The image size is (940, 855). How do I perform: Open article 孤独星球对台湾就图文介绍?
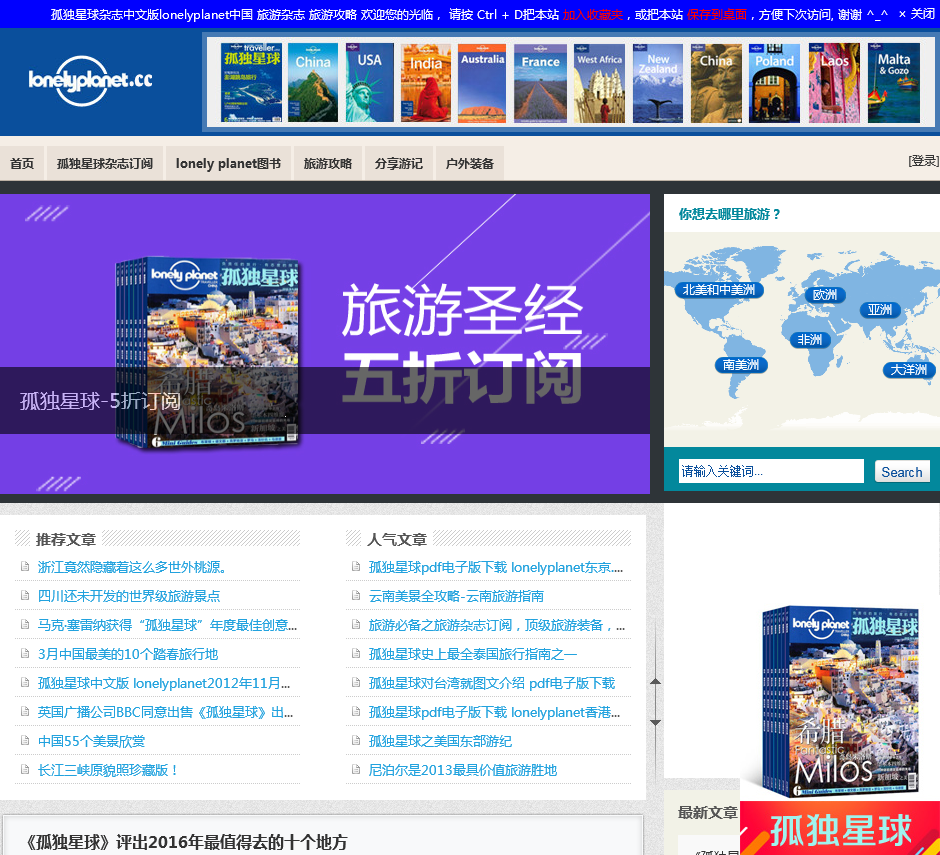pos(492,683)
